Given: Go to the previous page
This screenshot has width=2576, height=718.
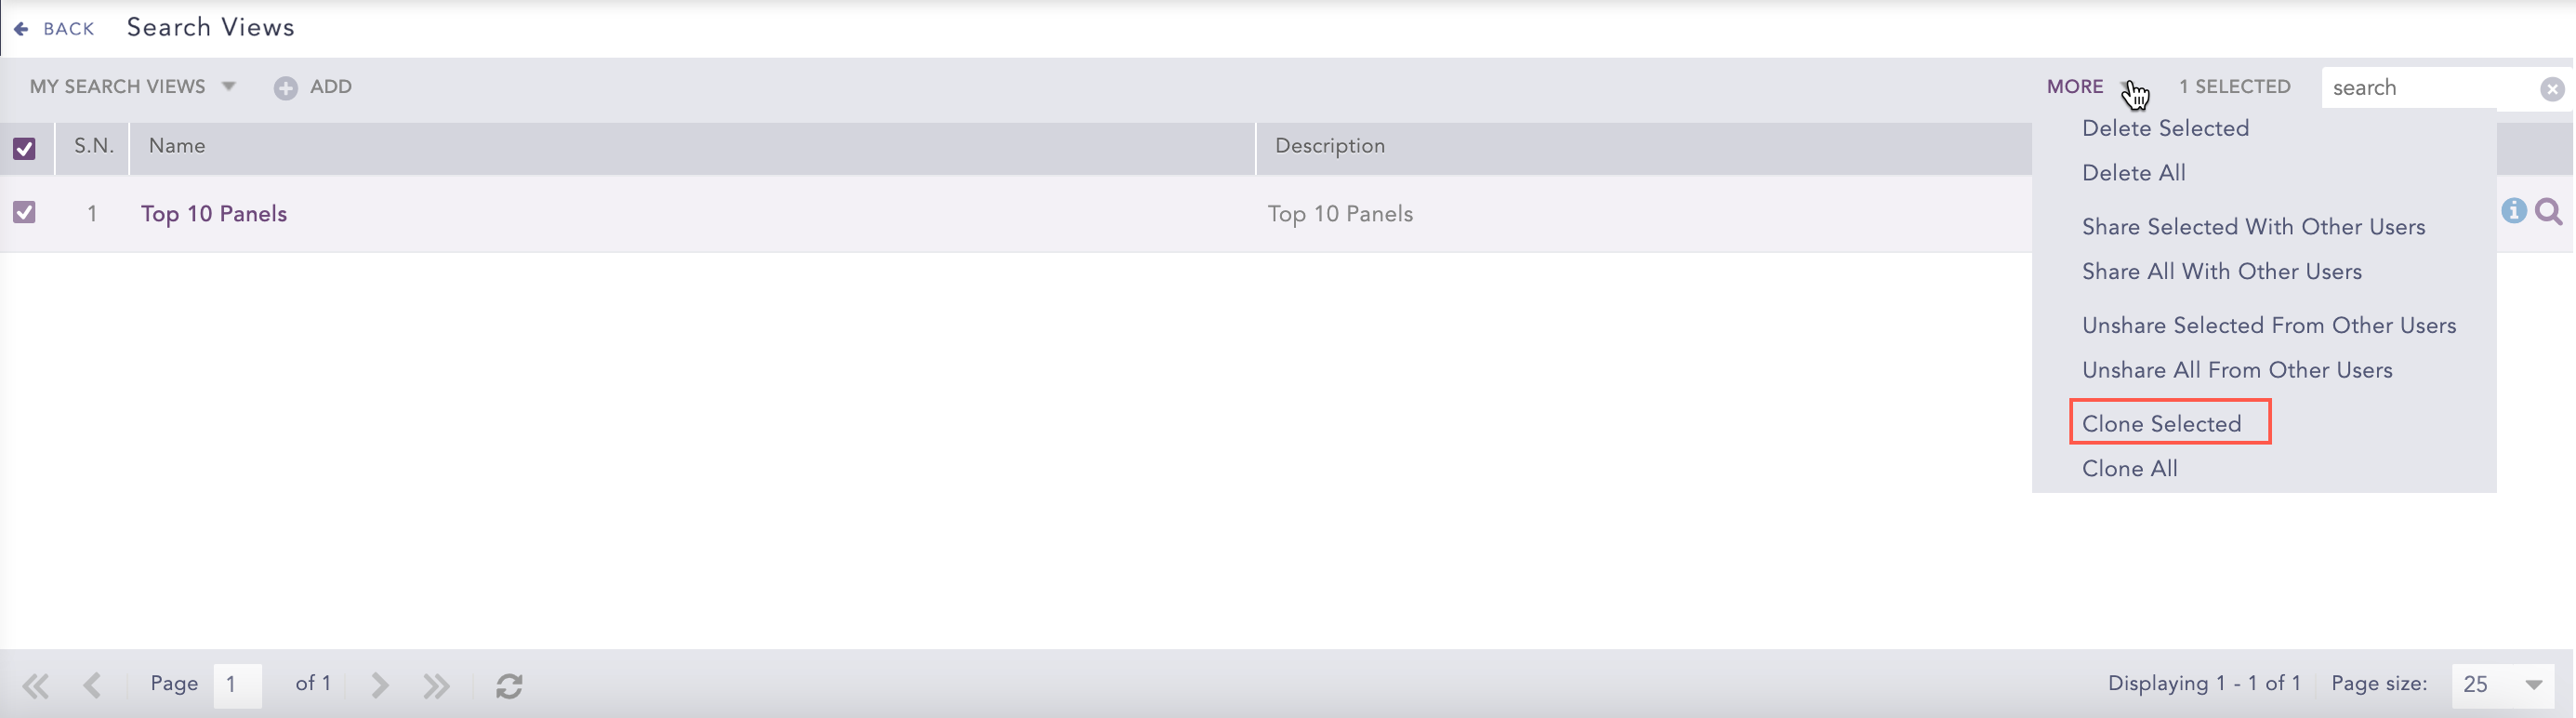Looking at the screenshot, I should tap(93, 685).
